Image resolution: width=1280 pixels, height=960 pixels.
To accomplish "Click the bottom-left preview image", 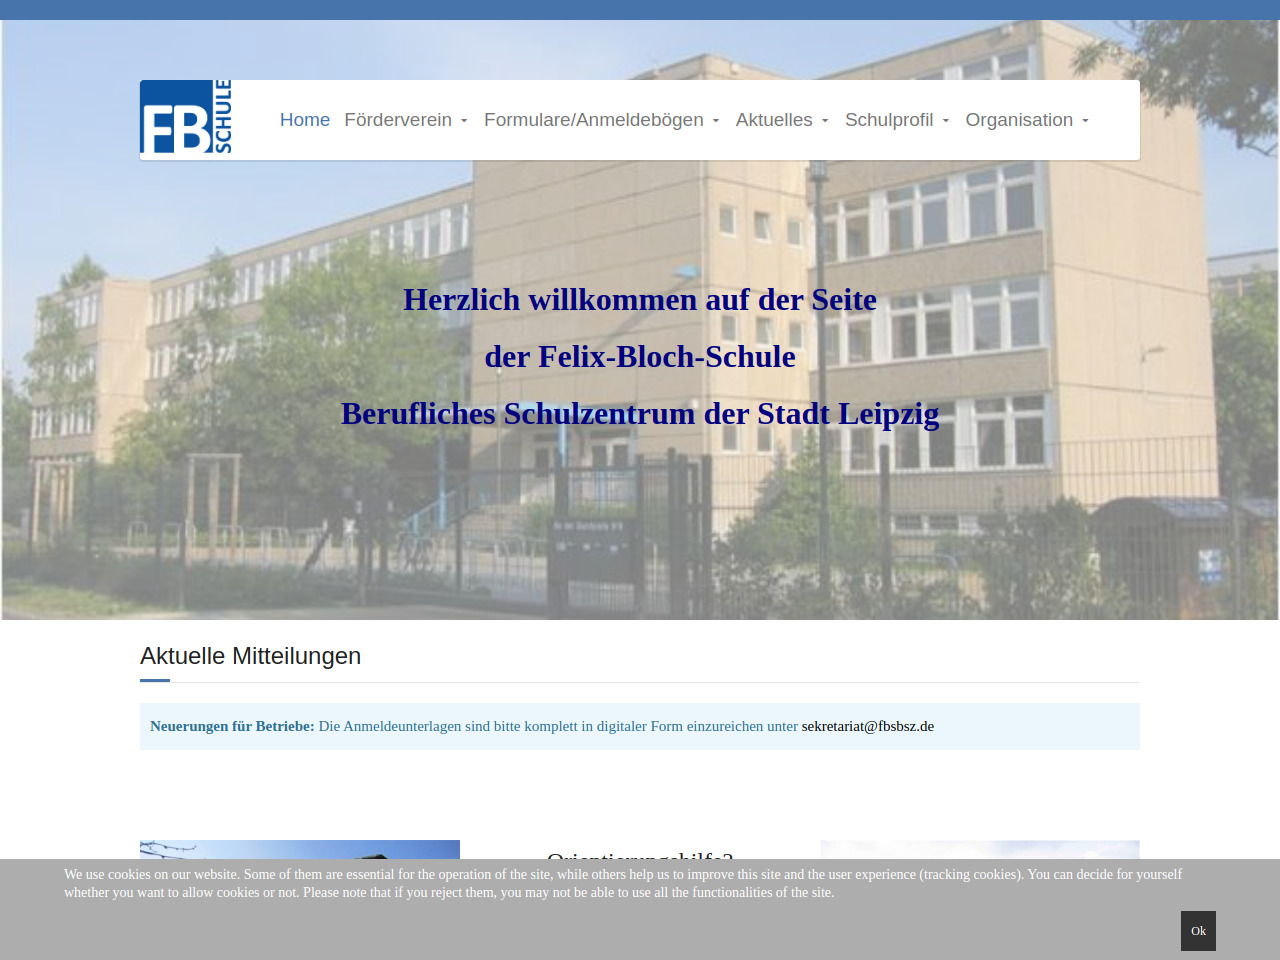I will coord(299,849).
